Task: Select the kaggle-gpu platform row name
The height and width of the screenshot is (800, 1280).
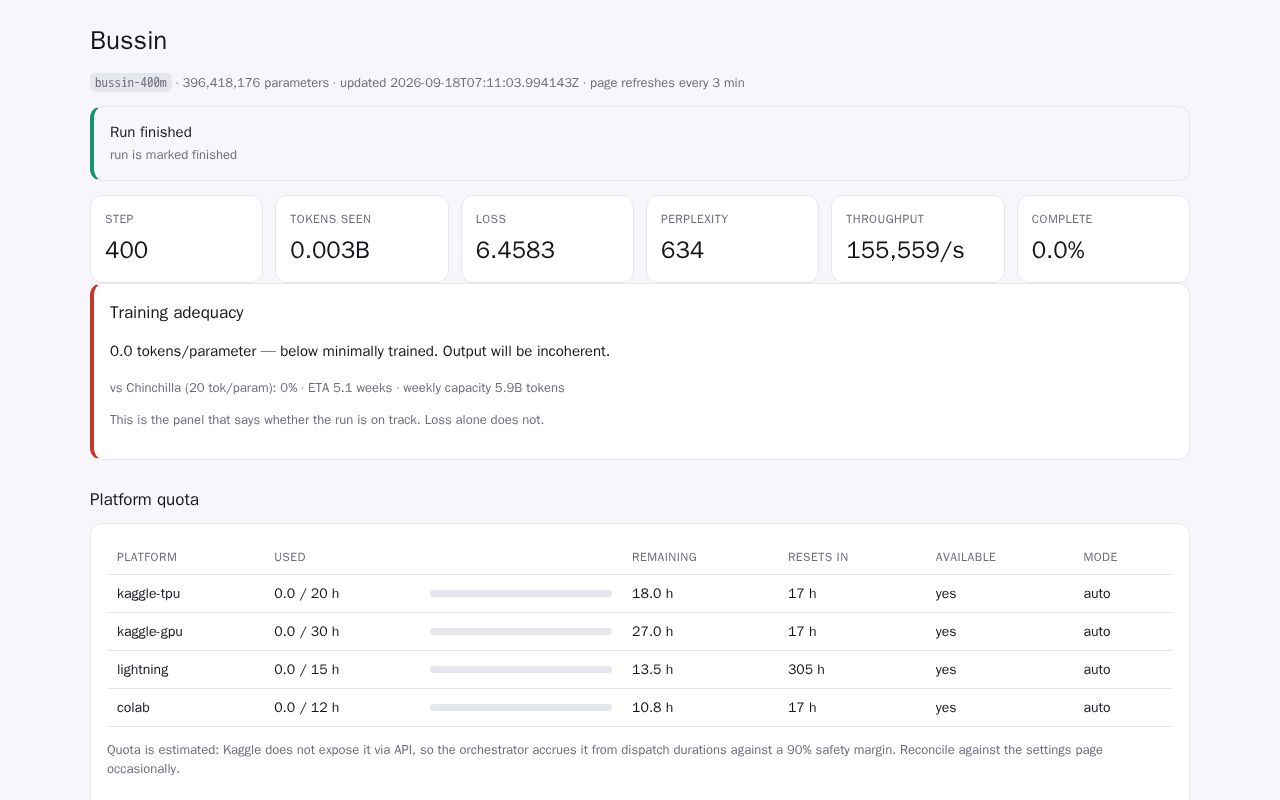Action: tap(150, 632)
